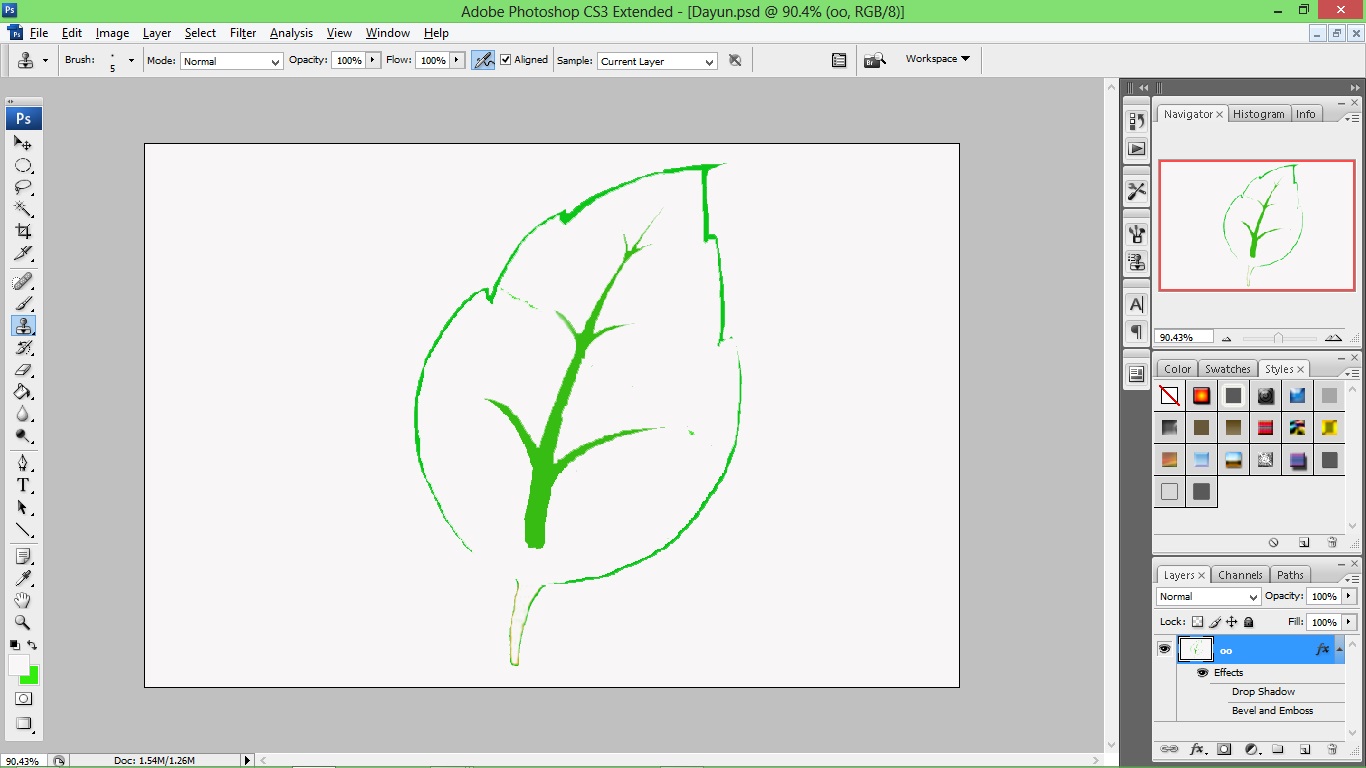Viewport: 1366px width, 768px height.
Task: Open the Filter menu
Action: 242,33
